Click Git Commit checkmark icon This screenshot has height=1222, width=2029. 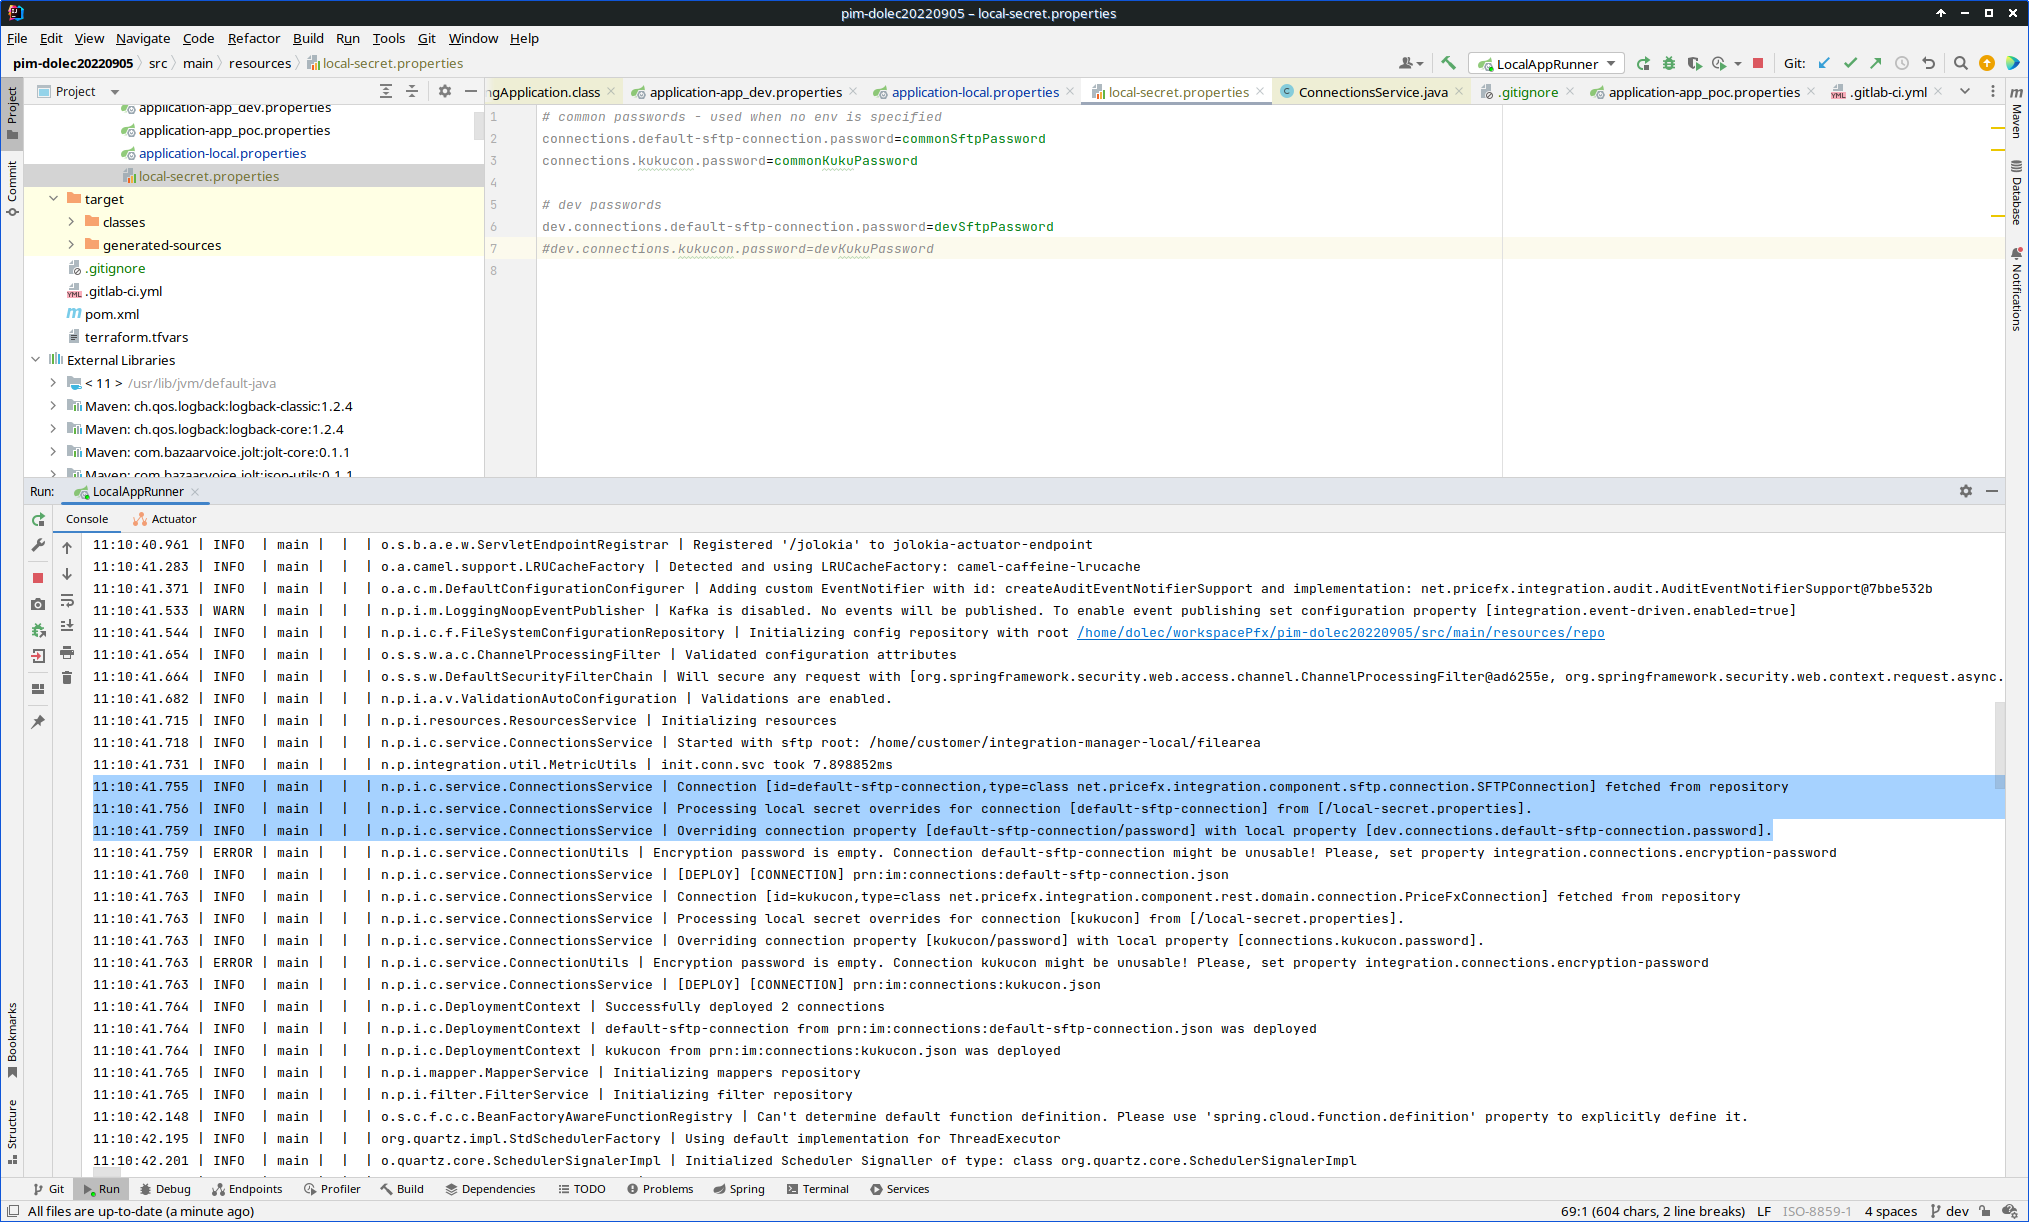coord(1850,63)
